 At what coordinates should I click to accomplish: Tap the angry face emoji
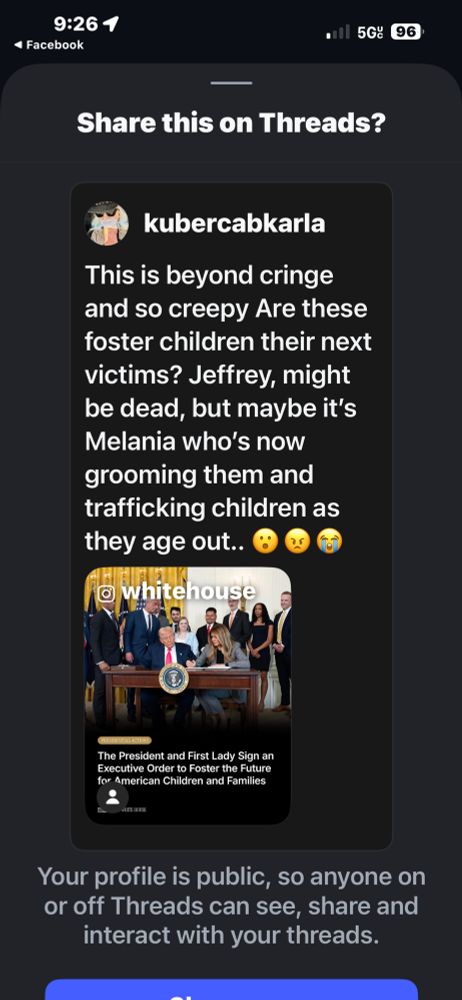pos(297,543)
